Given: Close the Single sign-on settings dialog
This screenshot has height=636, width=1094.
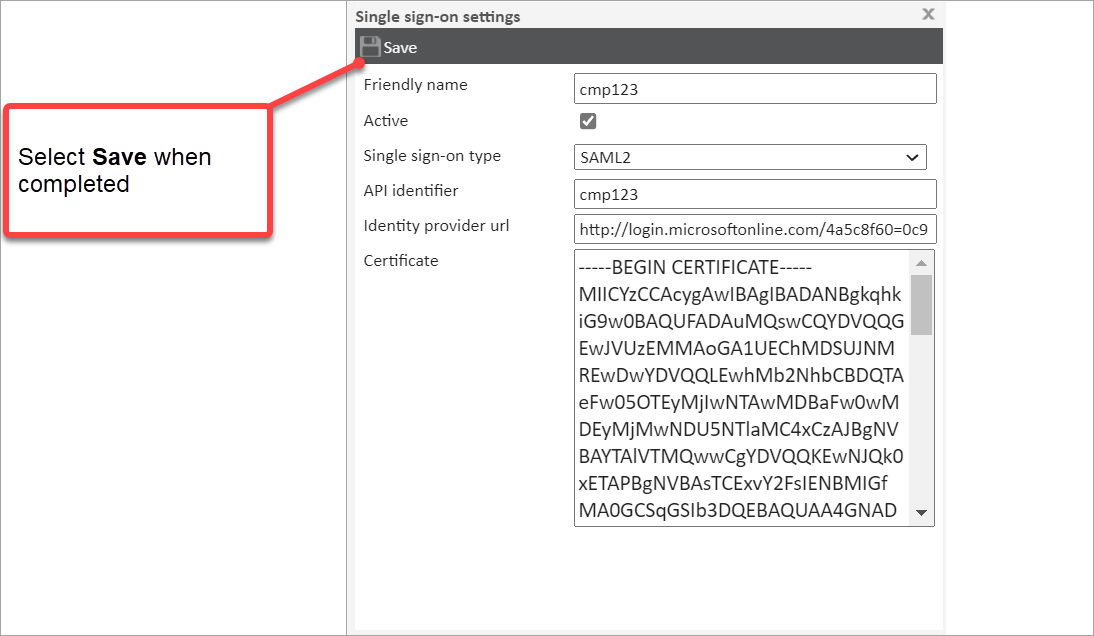Looking at the screenshot, I should tap(928, 14).
